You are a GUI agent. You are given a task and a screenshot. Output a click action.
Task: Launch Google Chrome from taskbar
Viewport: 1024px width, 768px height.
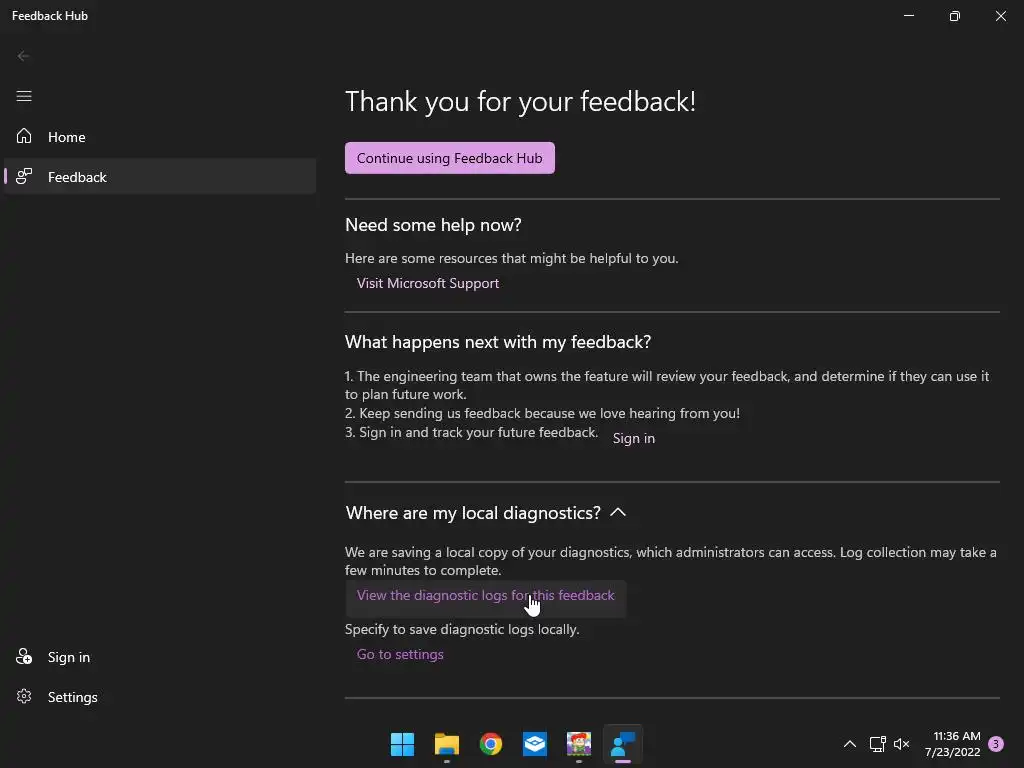[x=490, y=744]
